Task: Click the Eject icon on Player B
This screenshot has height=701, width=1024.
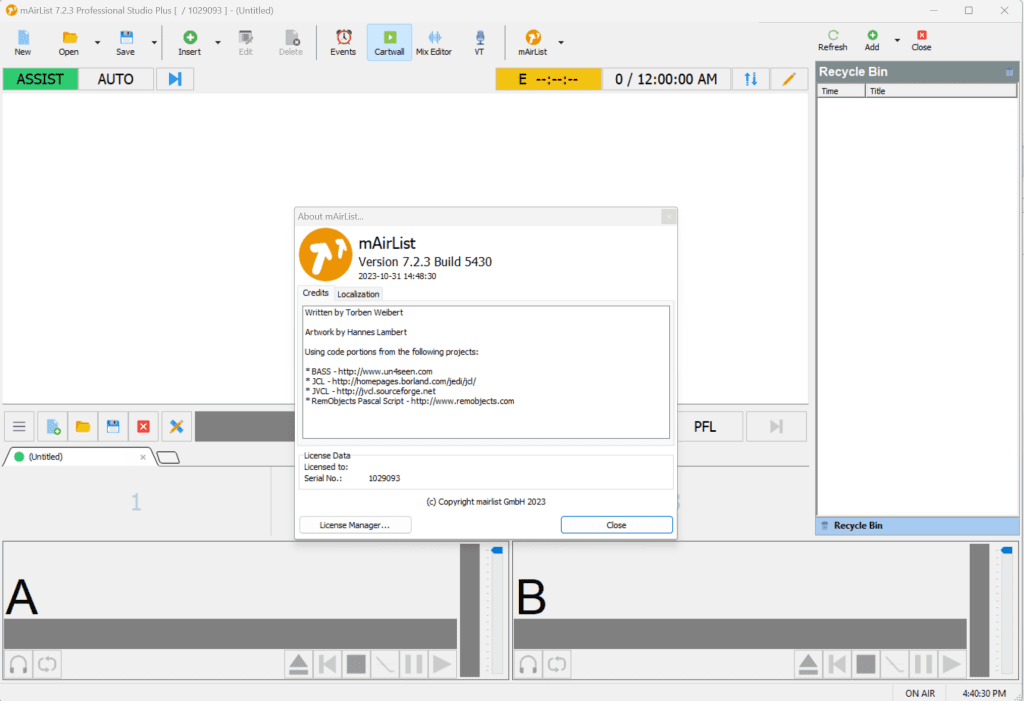Action: coord(809,663)
